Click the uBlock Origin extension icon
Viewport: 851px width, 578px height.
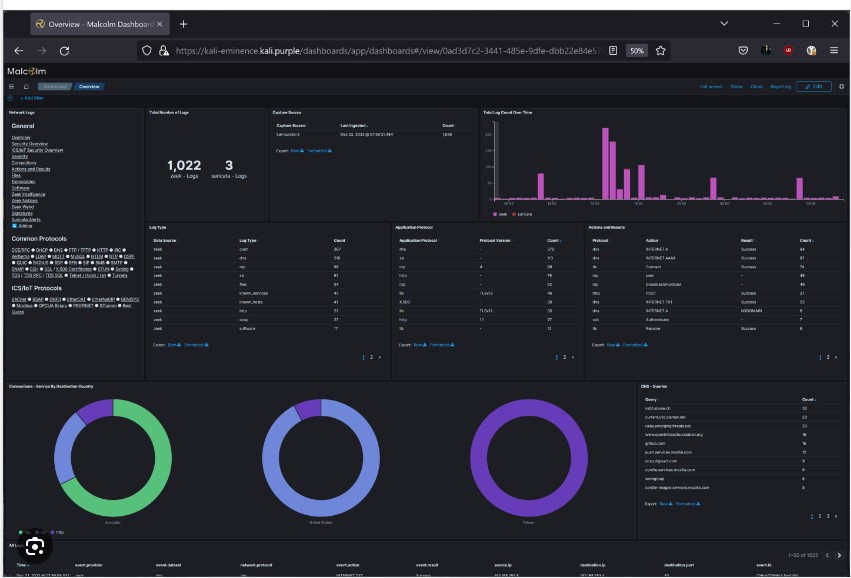click(x=788, y=50)
